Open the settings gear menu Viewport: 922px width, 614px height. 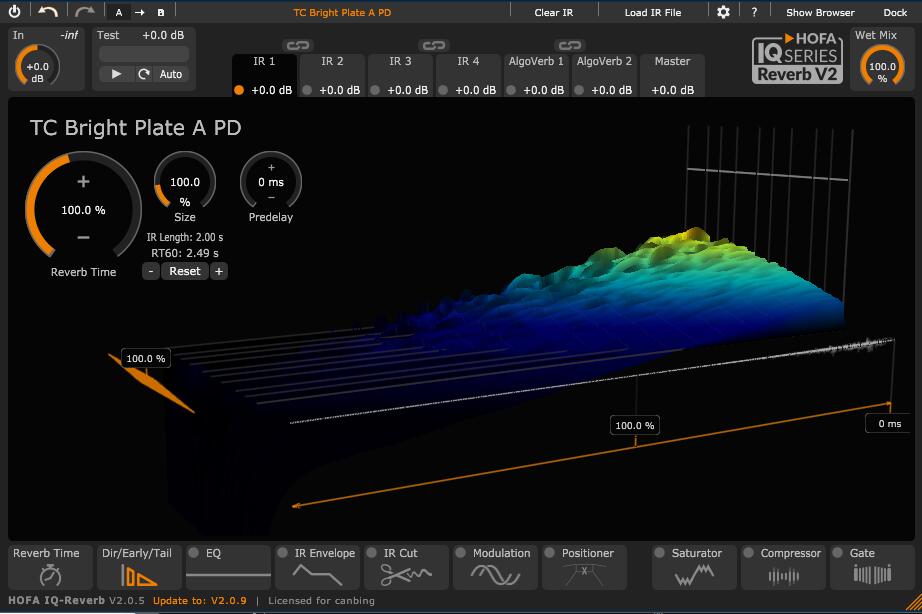723,12
